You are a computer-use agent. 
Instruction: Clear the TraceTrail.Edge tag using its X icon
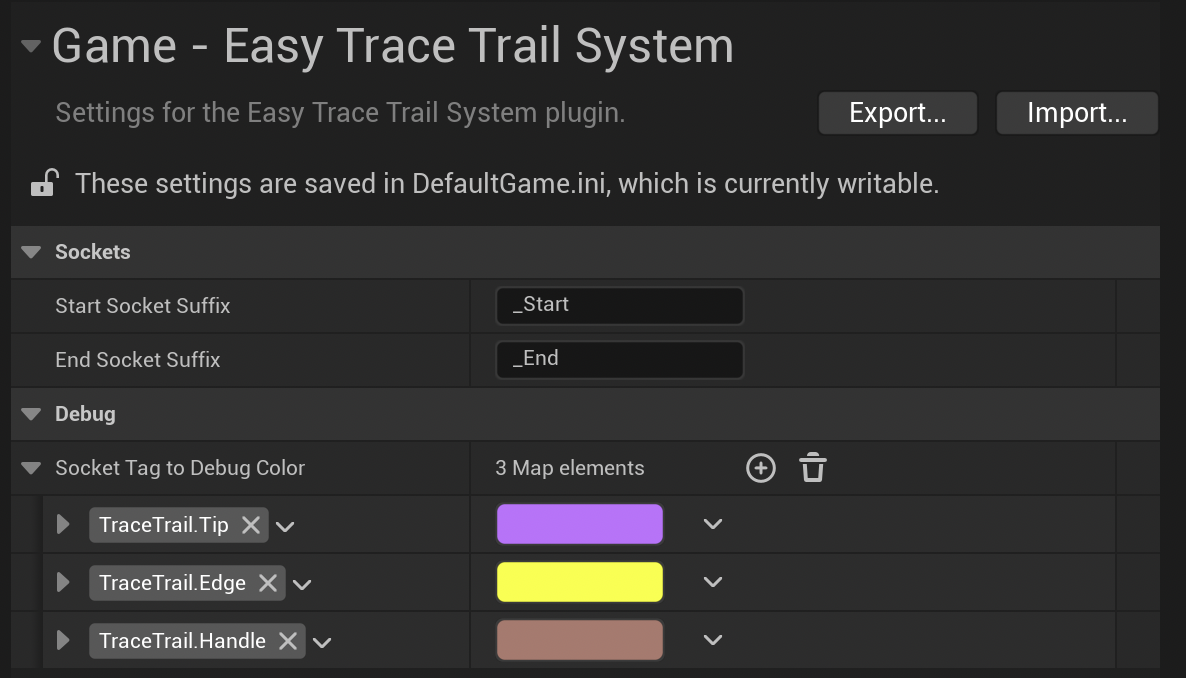pos(268,583)
